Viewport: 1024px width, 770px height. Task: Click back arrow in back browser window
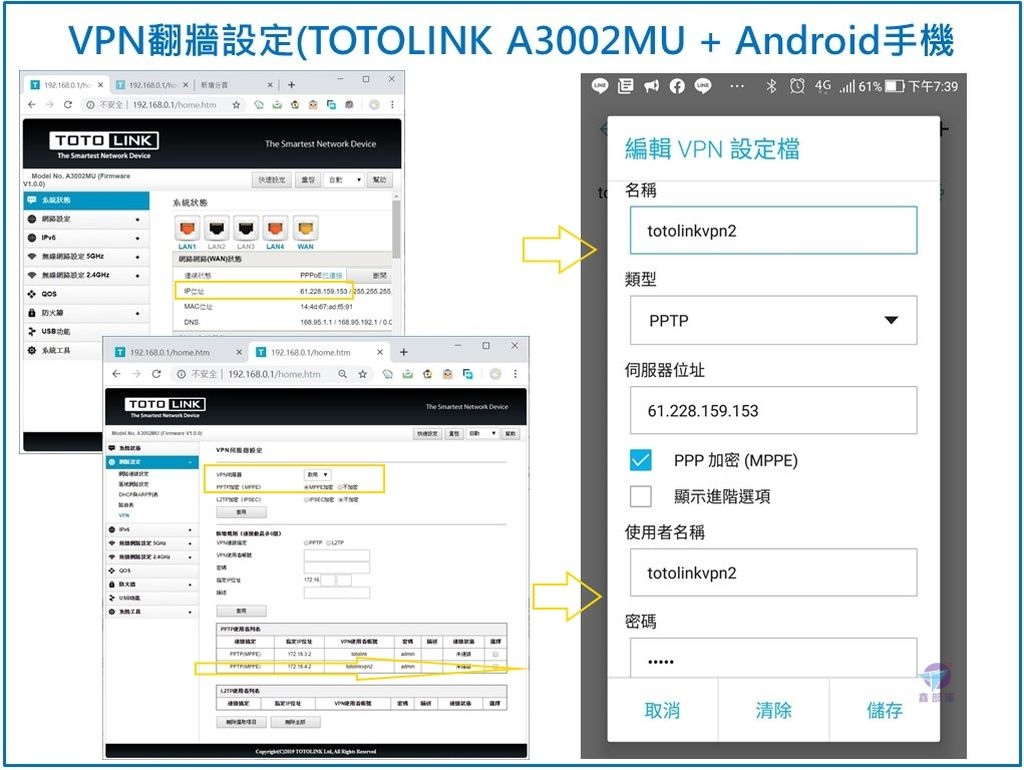(x=32, y=104)
